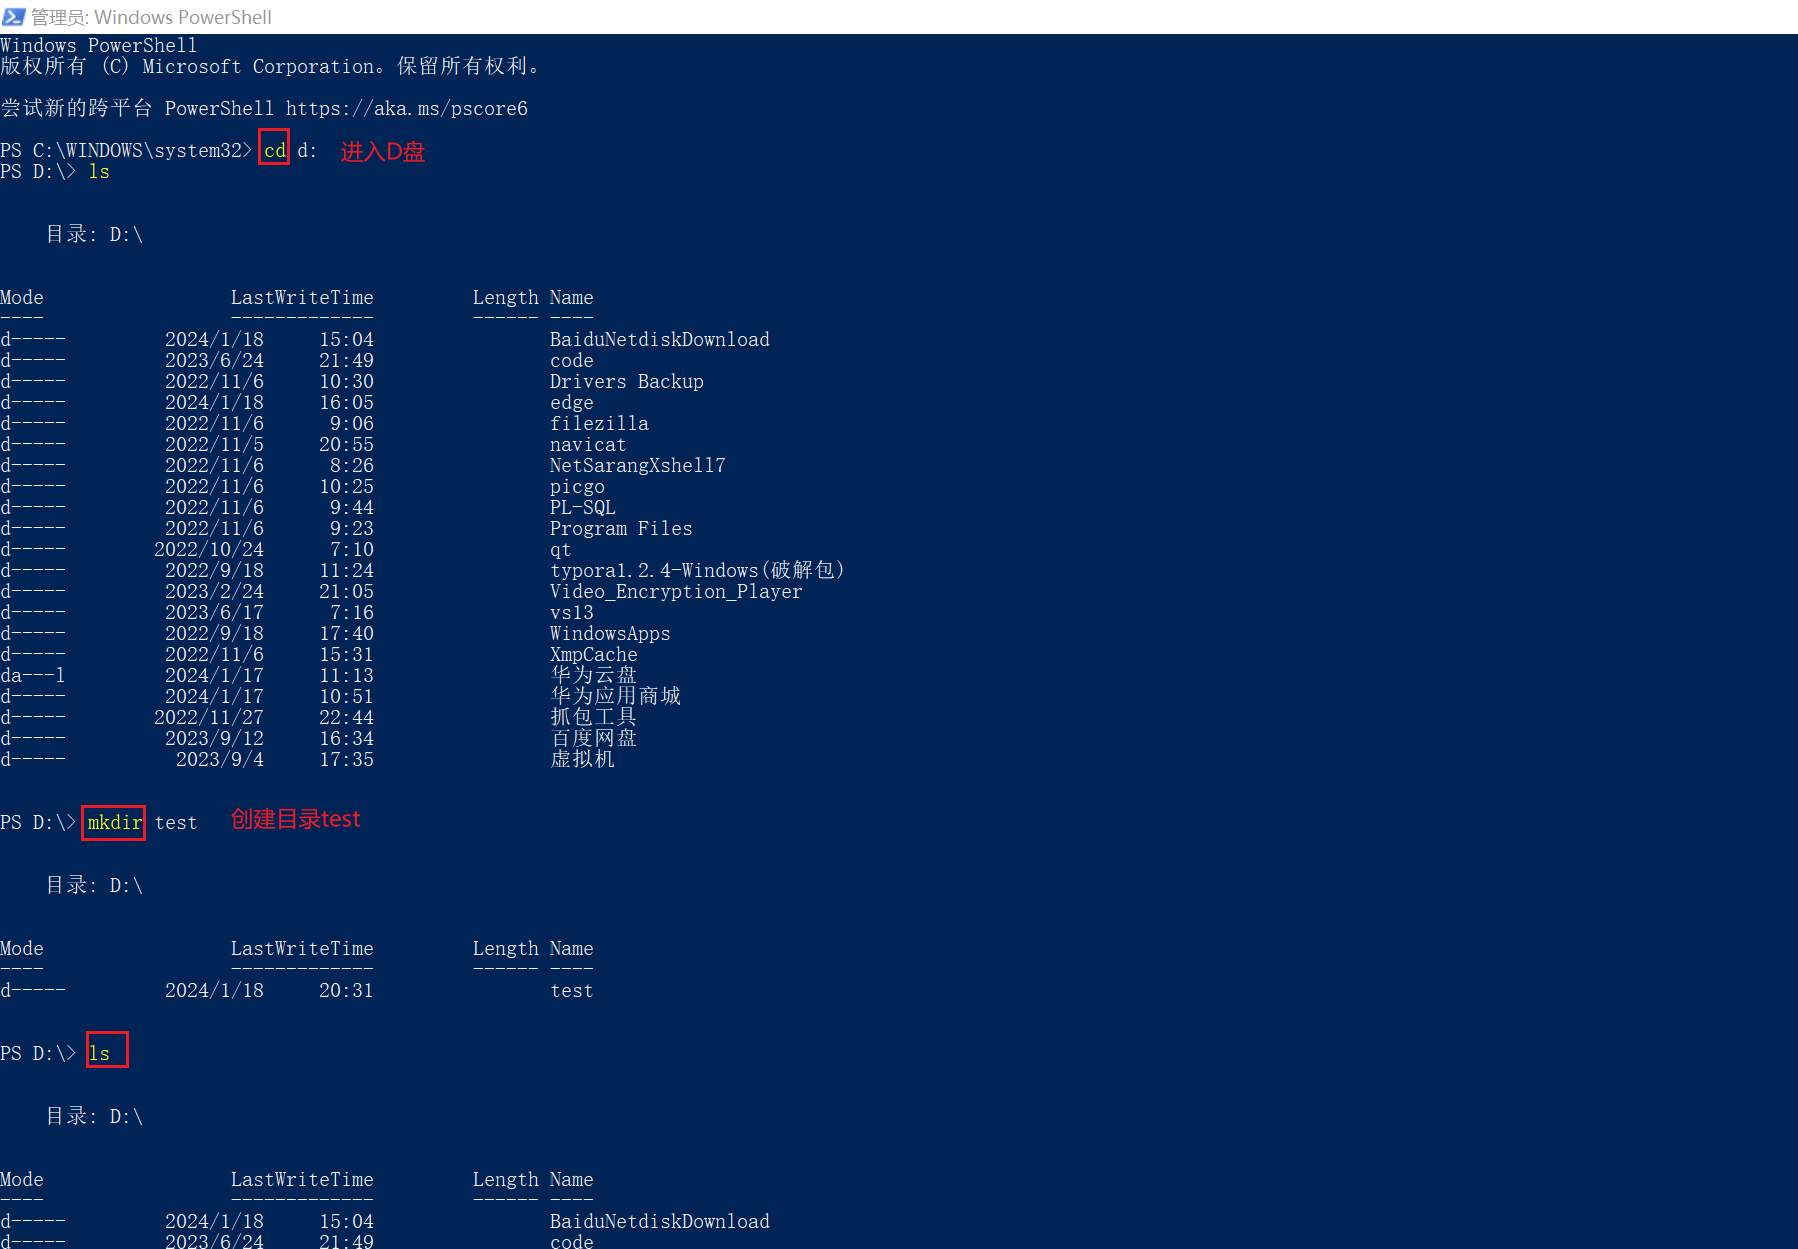Click the '华为应用商城' directory entry
Screen dimensions: 1798x1249
click(x=616, y=696)
